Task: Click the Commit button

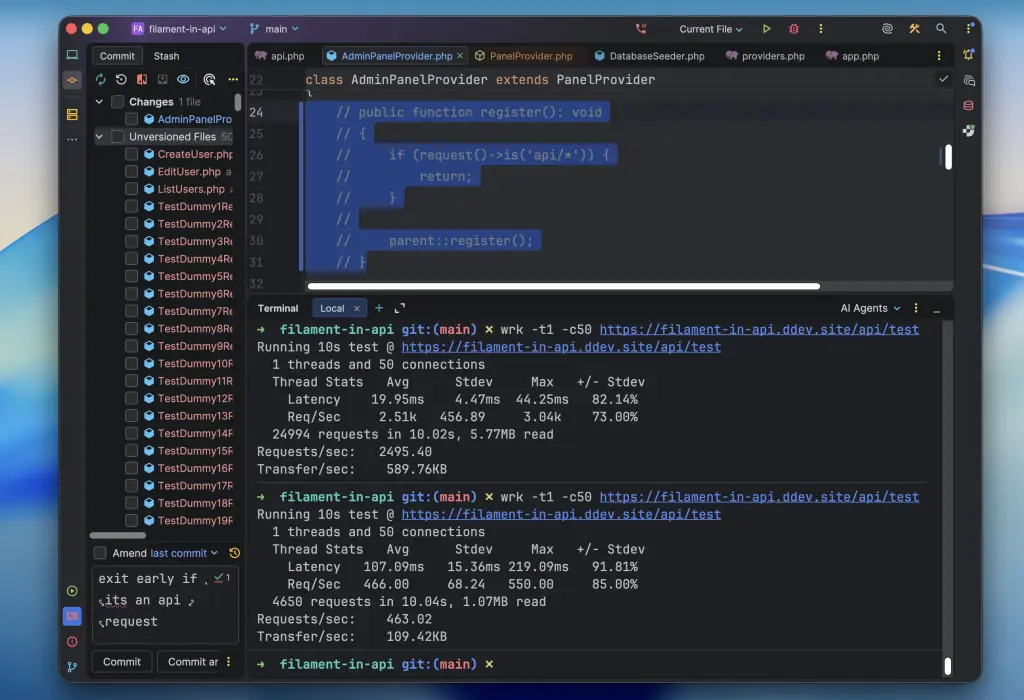Action: (121, 661)
